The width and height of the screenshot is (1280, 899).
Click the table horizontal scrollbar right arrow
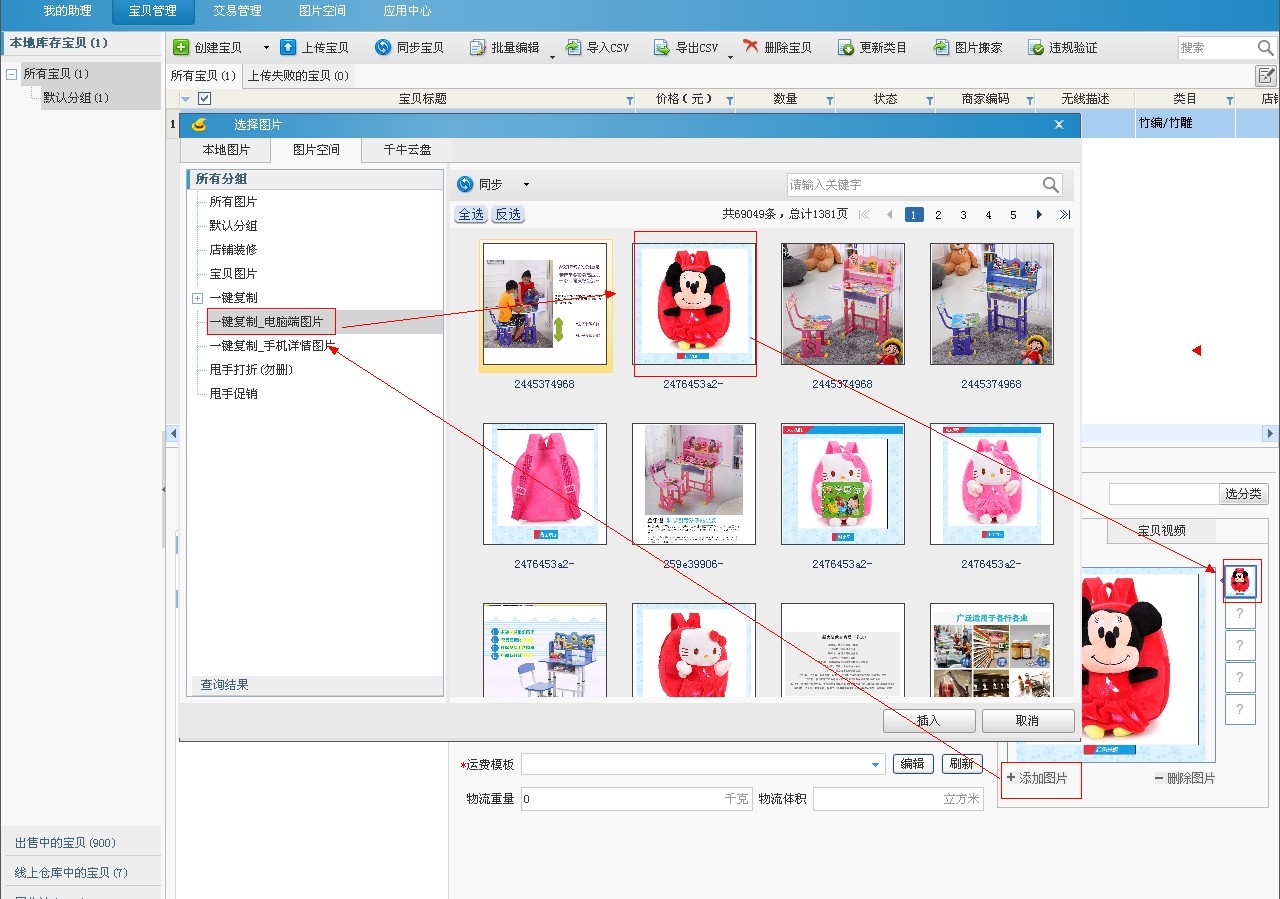pyautogui.click(x=1270, y=434)
